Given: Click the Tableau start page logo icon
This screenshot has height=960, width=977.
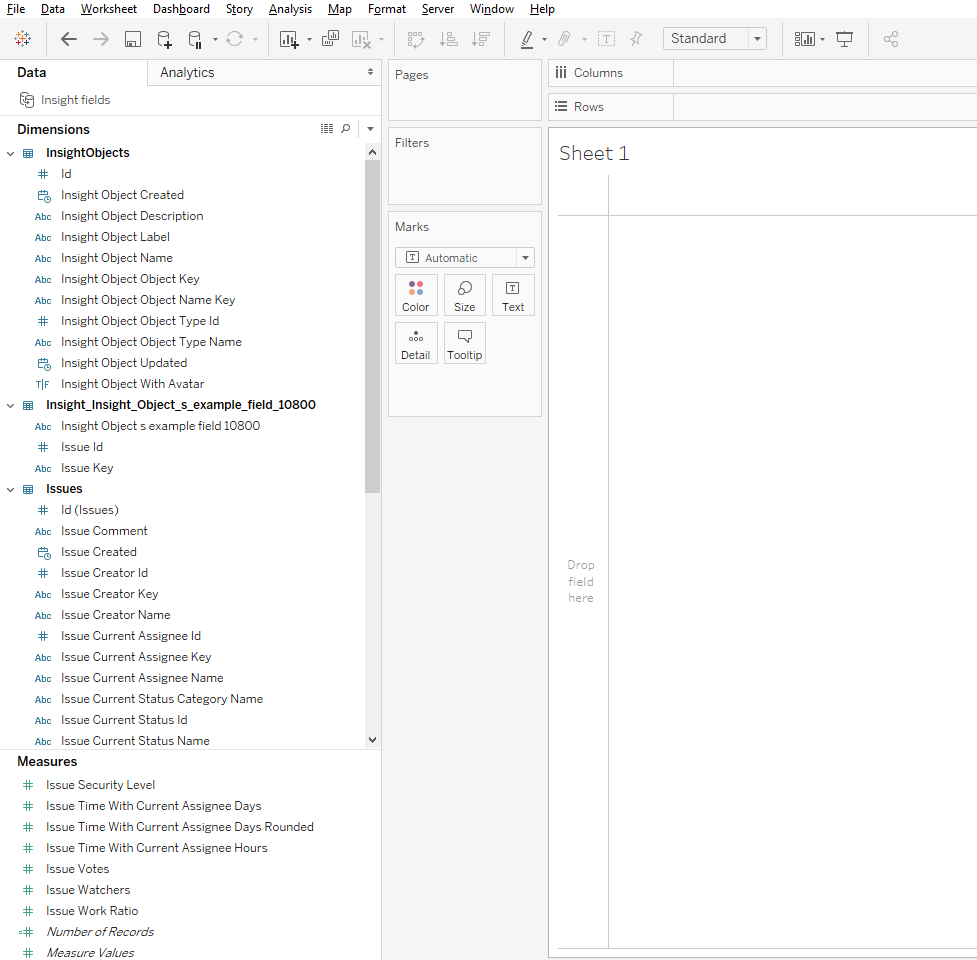Looking at the screenshot, I should click(22, 39).
